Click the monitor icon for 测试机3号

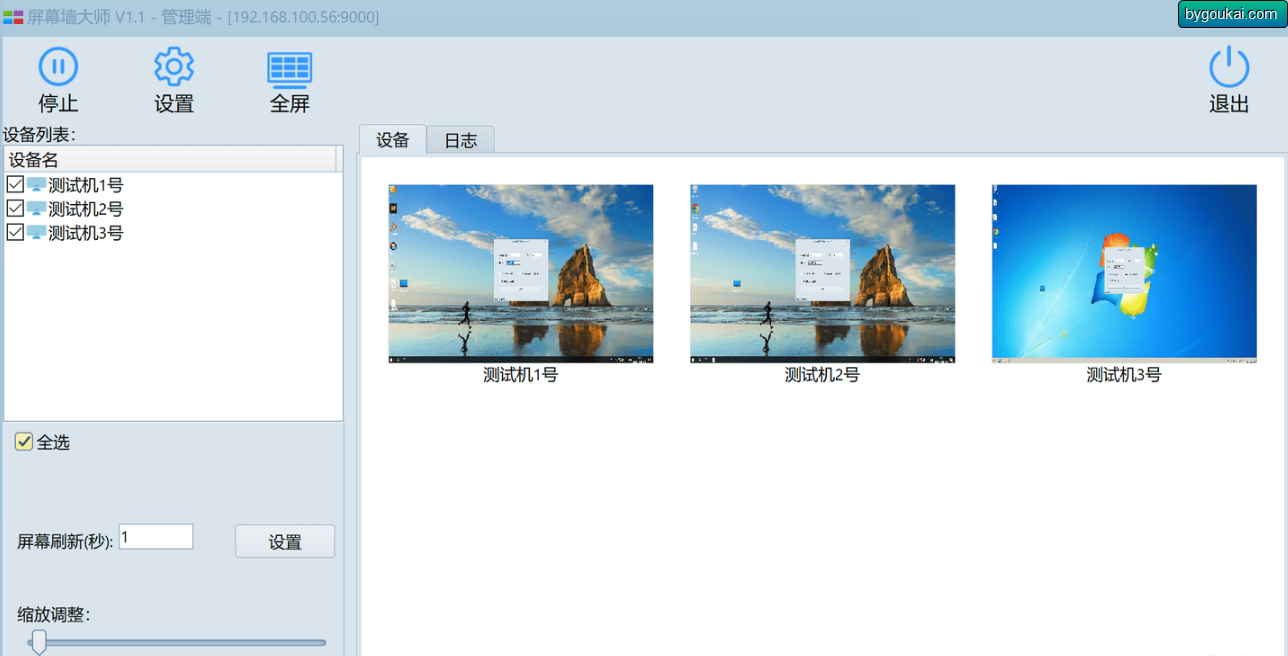[x=36, y=232]
